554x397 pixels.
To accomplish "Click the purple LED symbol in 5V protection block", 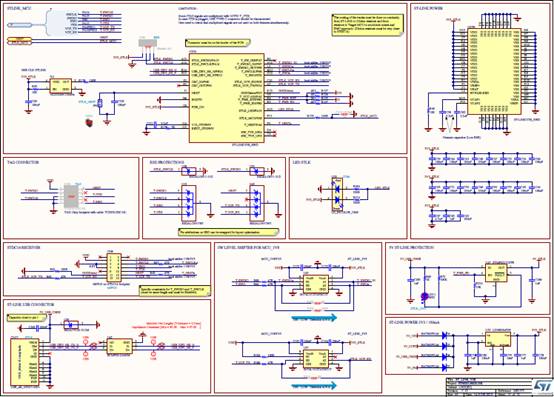I will tap(425, 296).
